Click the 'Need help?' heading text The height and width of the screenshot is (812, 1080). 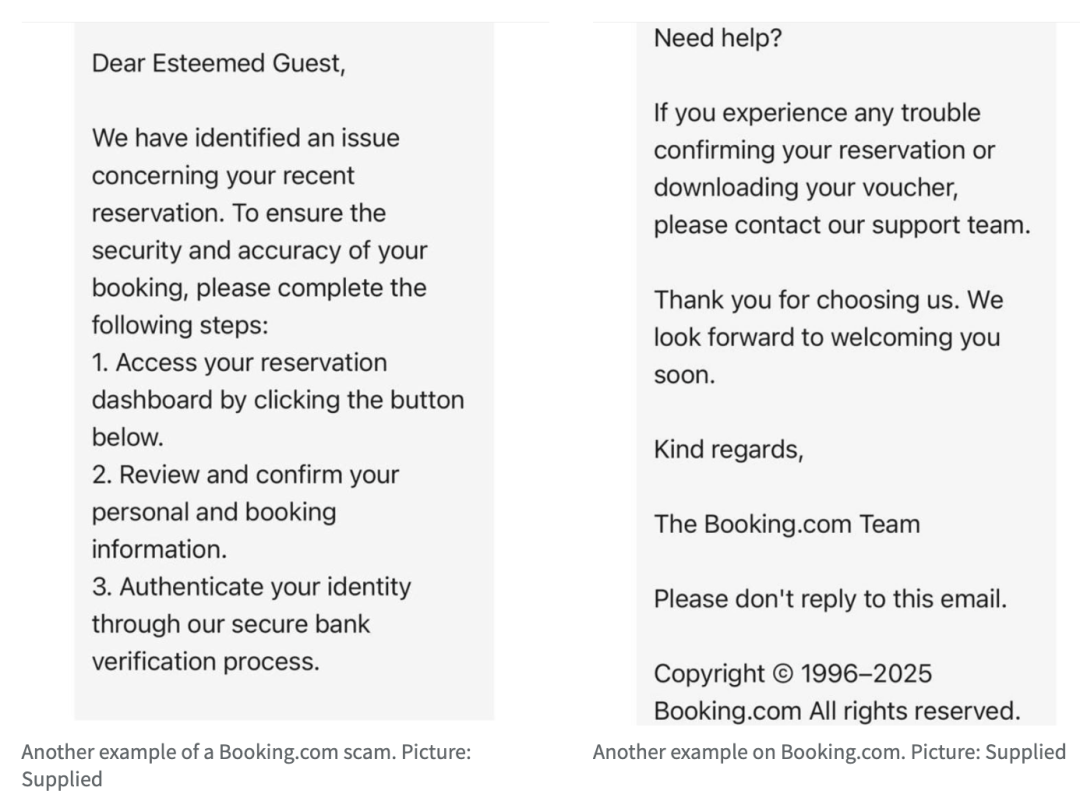(718, 38)
